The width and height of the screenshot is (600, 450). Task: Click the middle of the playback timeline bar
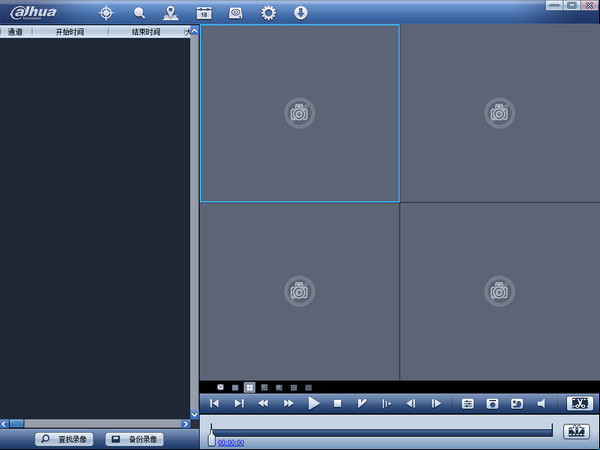point(382,433)
